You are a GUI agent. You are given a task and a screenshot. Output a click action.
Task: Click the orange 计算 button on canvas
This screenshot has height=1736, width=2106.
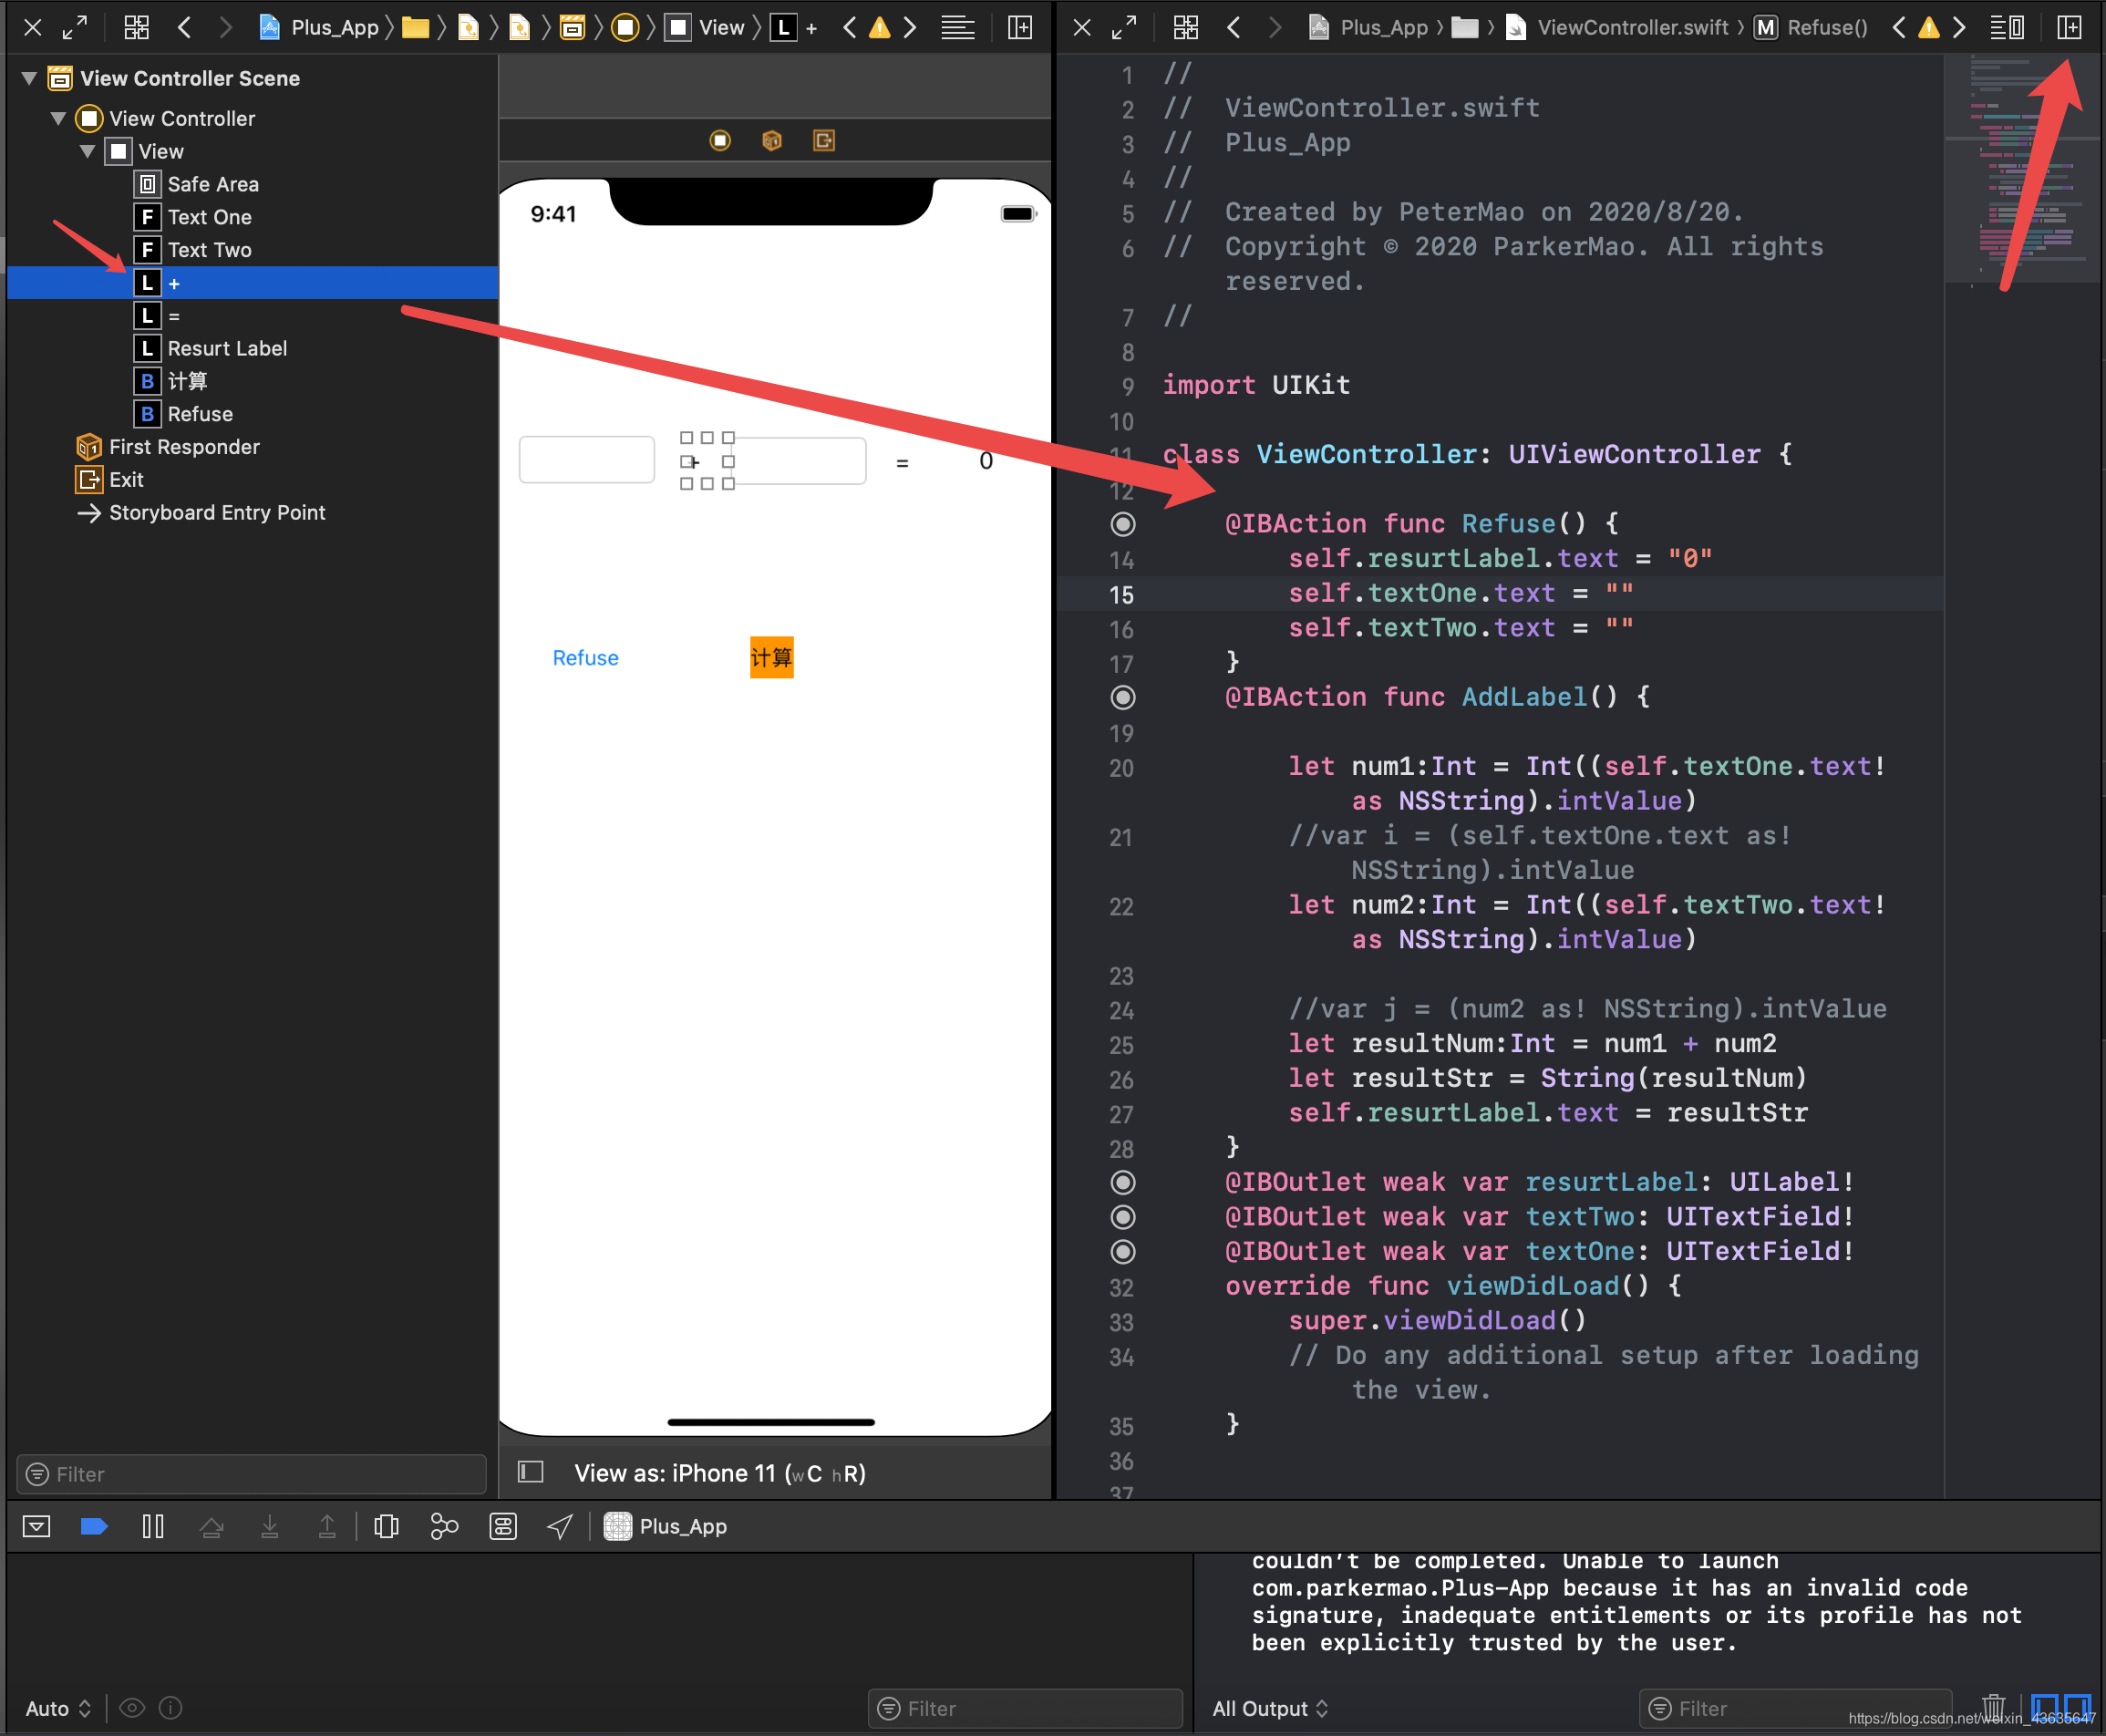coord(771,658)
